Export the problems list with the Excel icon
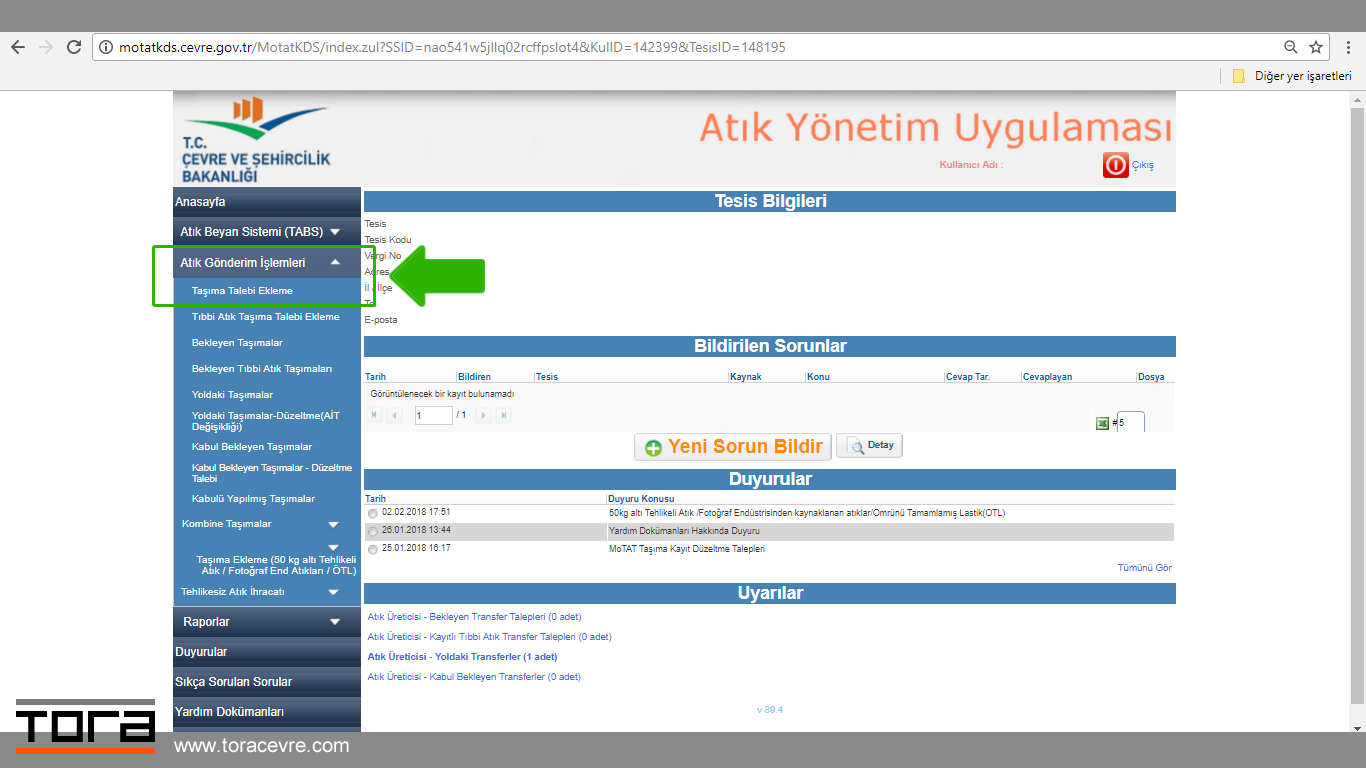The height and width of the screenshot is (768, 1366). pyautogui.click(x=1102, y=423)
